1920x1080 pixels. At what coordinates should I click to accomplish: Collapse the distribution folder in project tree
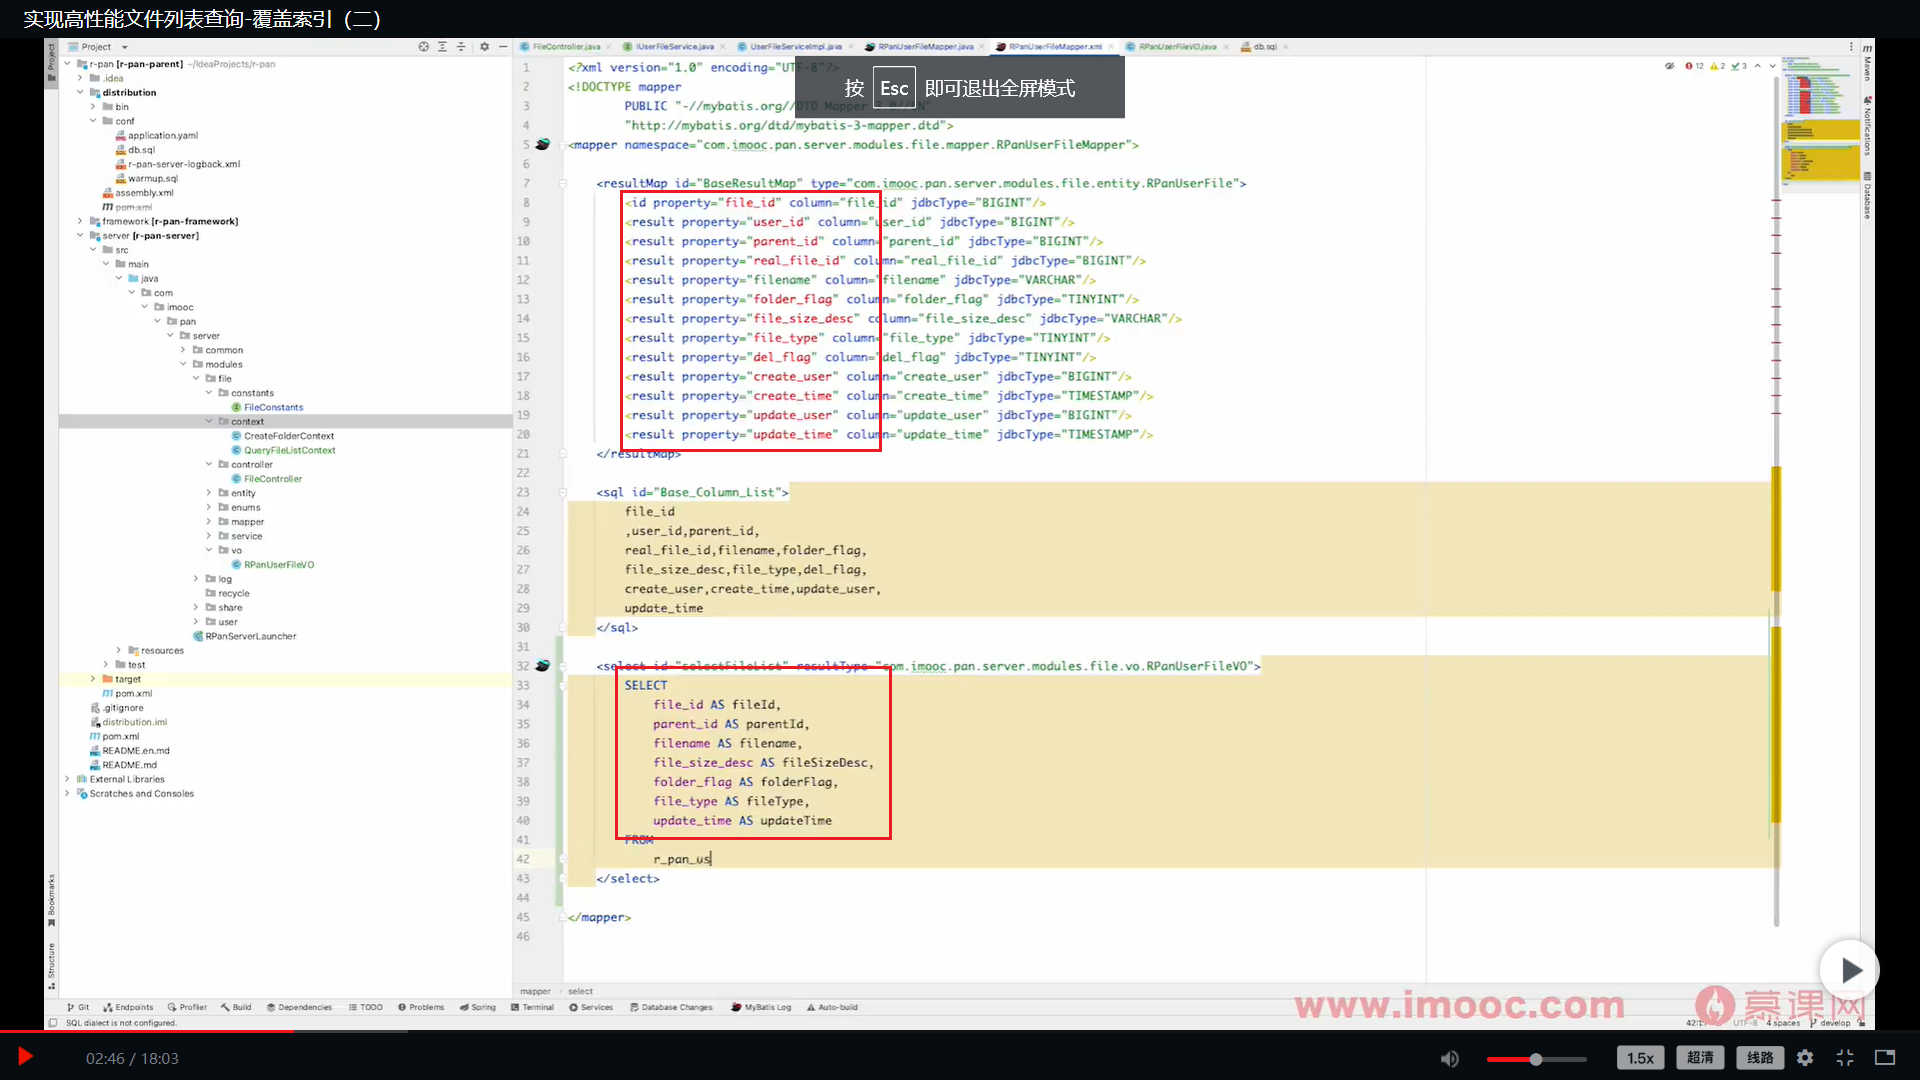(x=80, y=92)
